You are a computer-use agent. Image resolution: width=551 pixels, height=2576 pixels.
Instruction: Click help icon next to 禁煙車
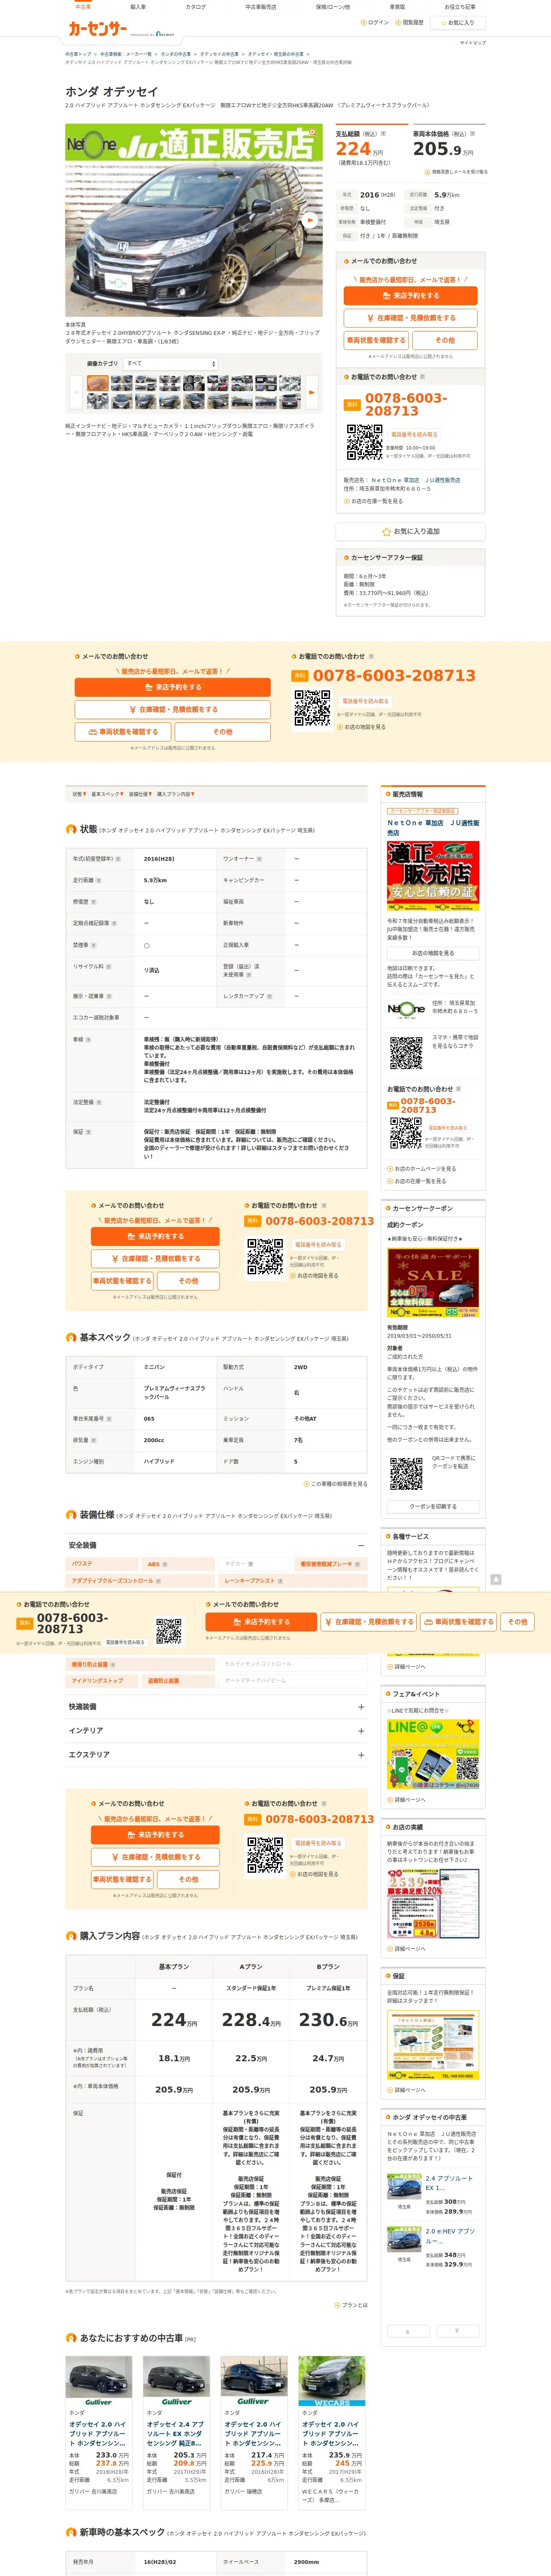click(x=94, y=945)
